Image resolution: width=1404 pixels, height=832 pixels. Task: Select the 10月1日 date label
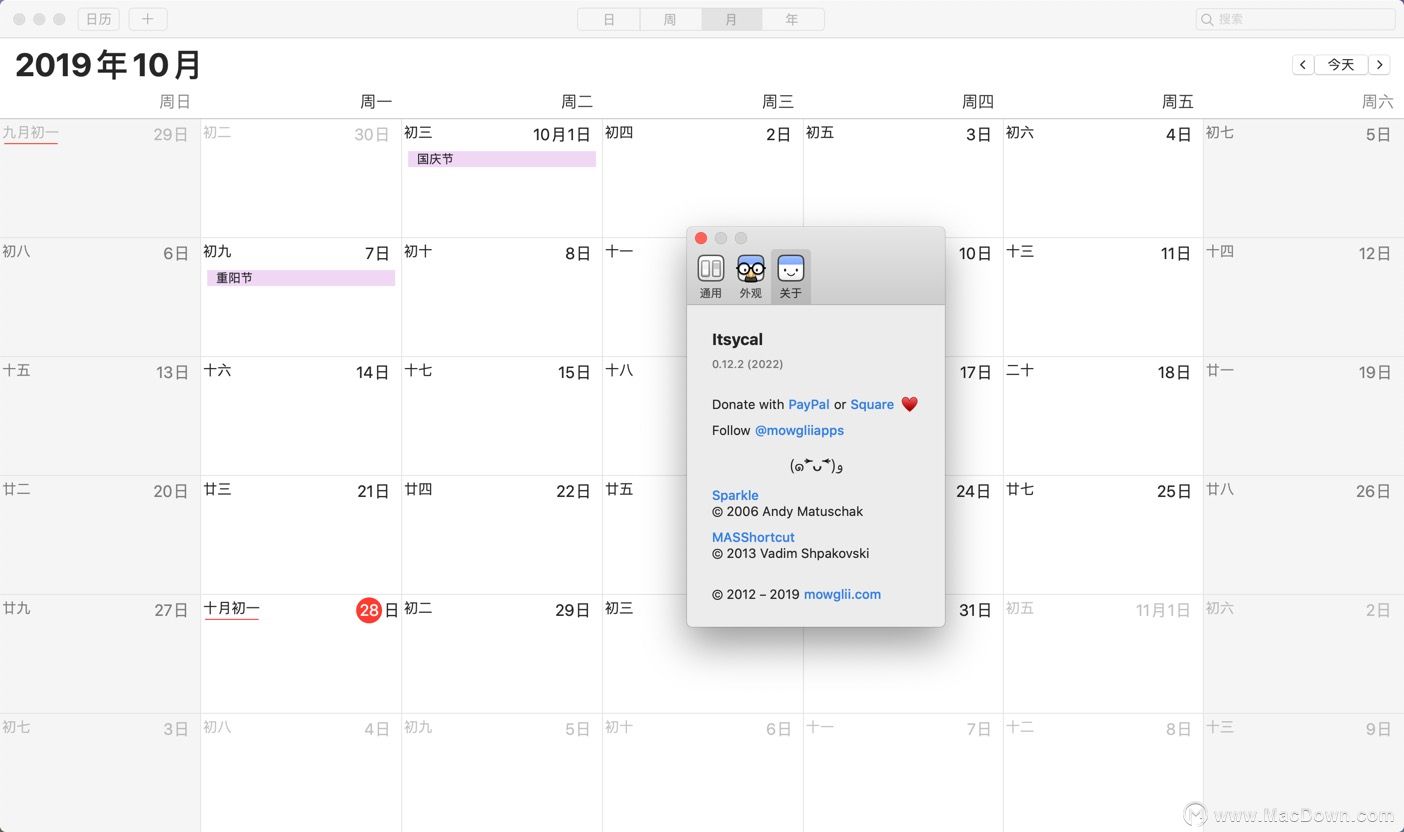562,134
